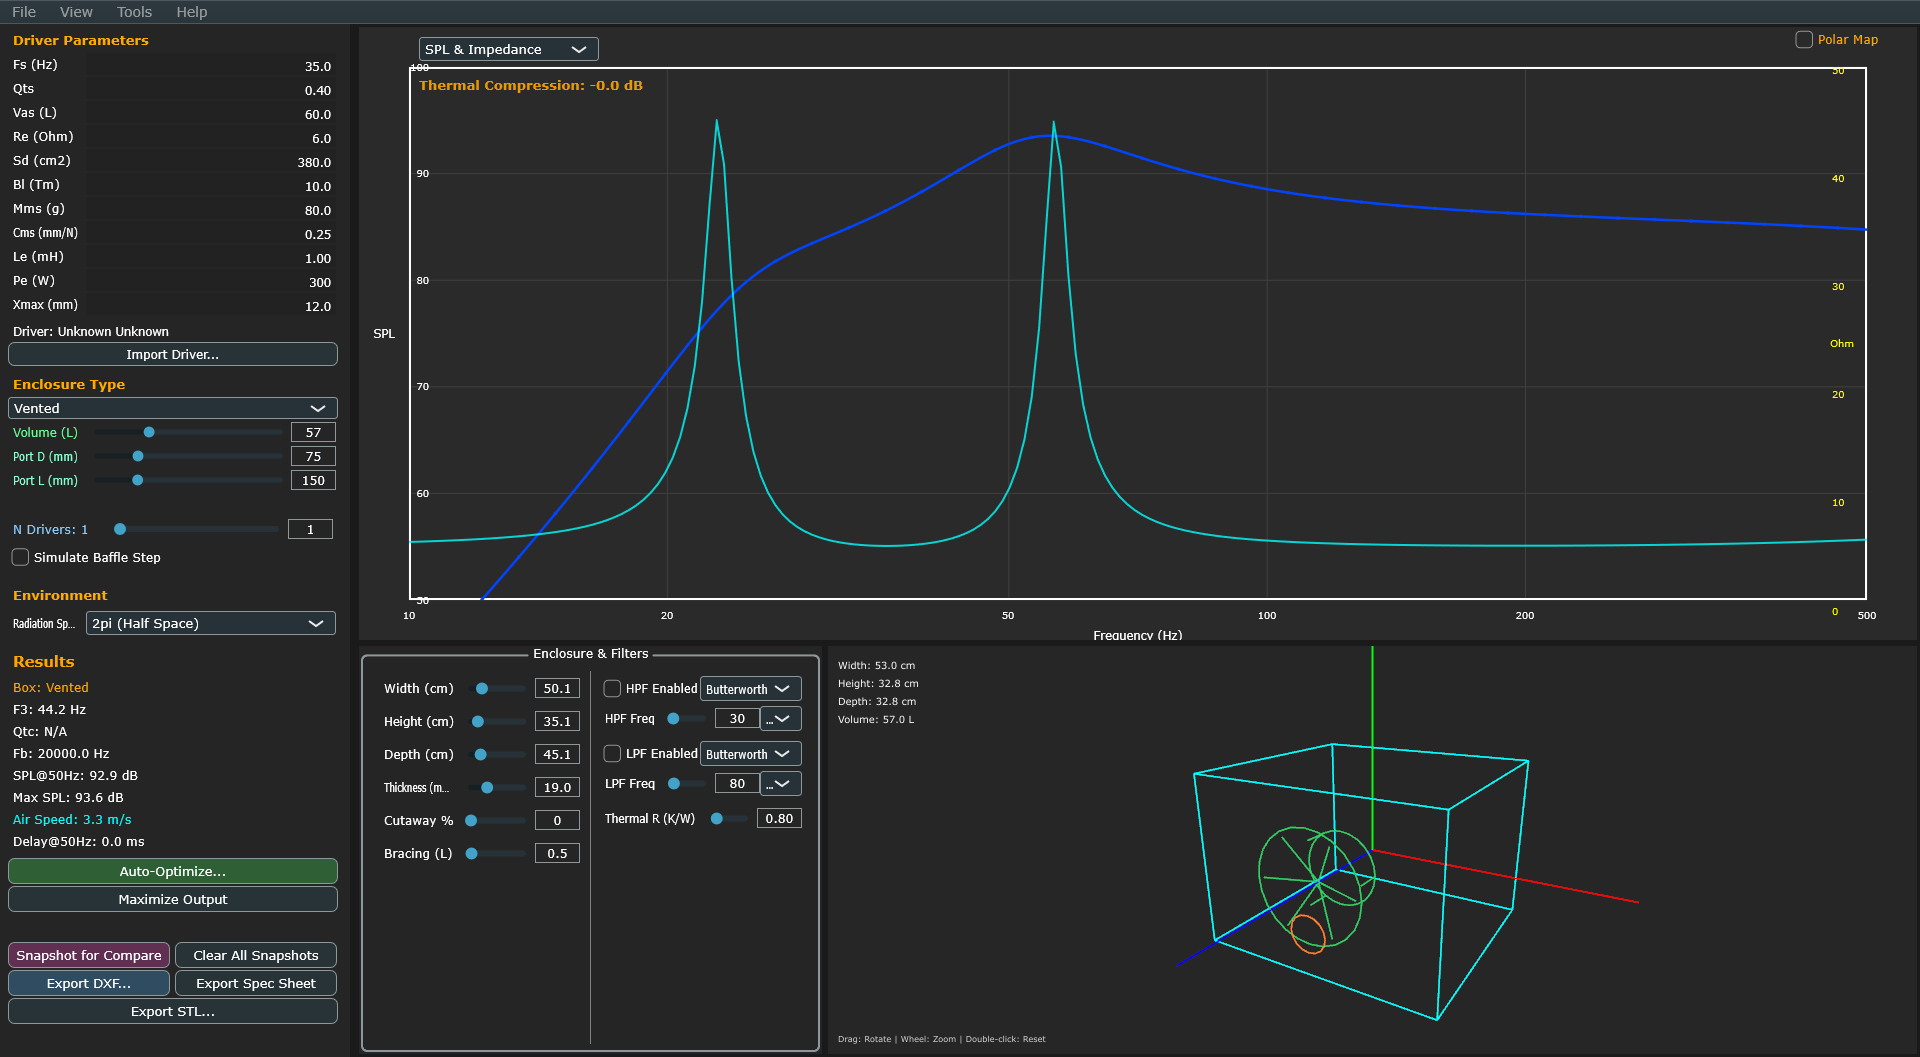Open SPL & Impedance graph dropdown
The height and width of the screenshot is (1057, 1920).
click(x=508, y=49)
